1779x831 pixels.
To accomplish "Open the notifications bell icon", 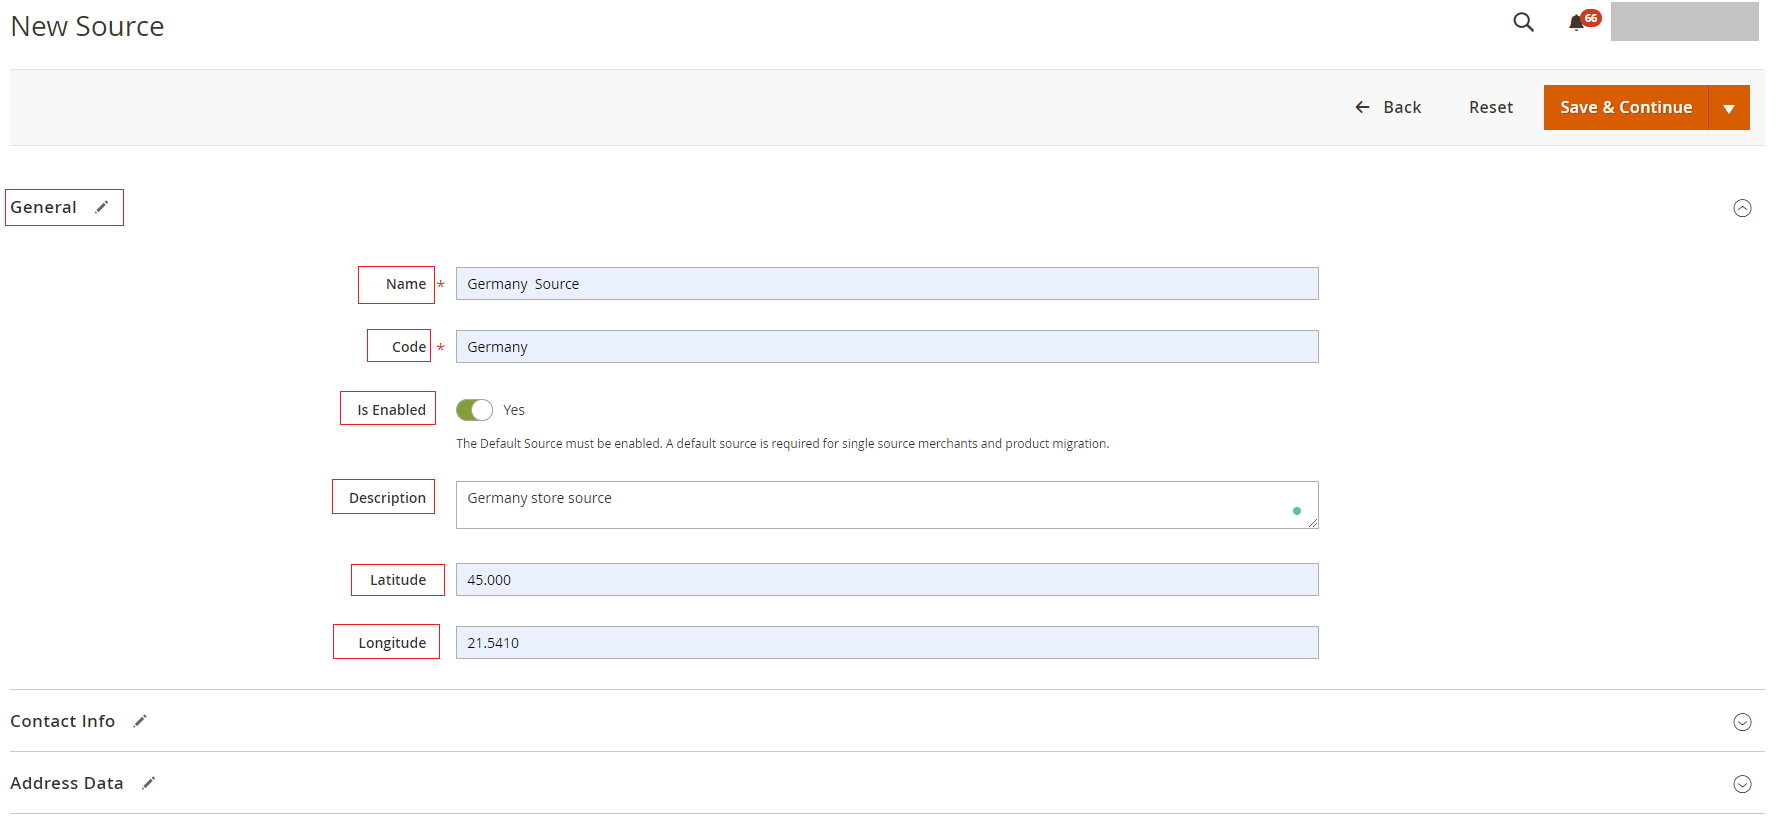I will (x=1577, y=23).
